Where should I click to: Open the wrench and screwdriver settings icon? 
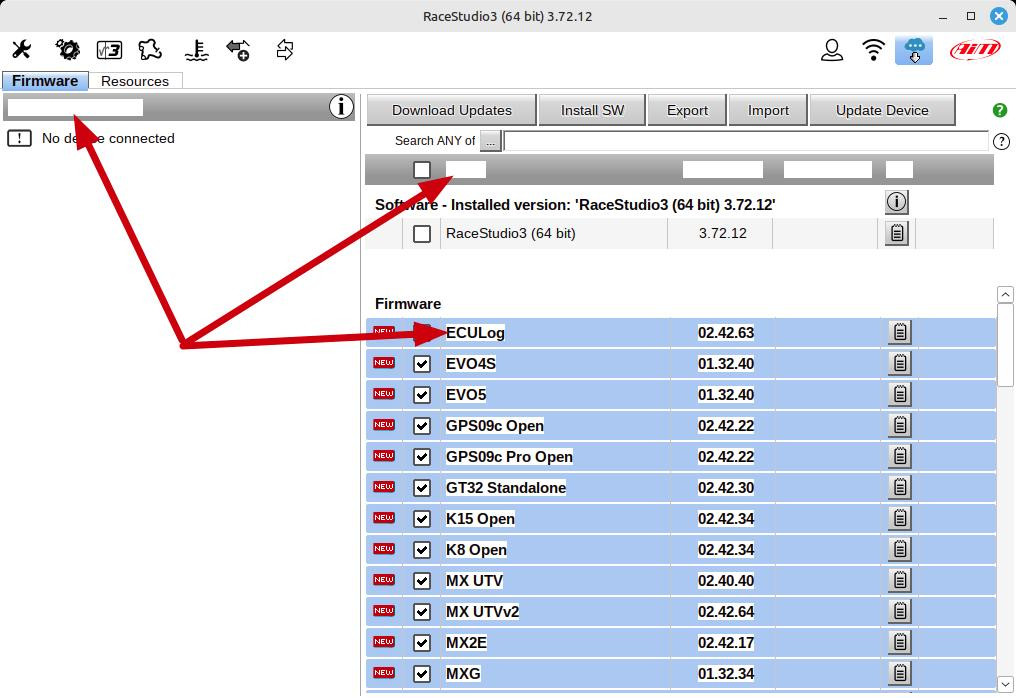[x=21, y=50]
